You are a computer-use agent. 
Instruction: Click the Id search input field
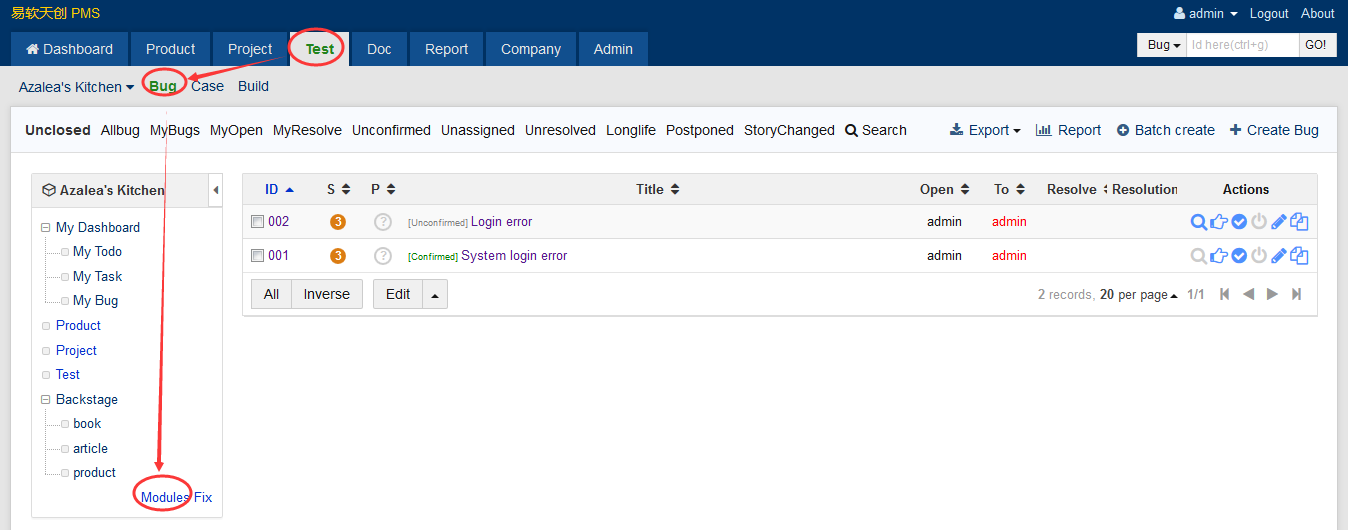click(1242, 45)
